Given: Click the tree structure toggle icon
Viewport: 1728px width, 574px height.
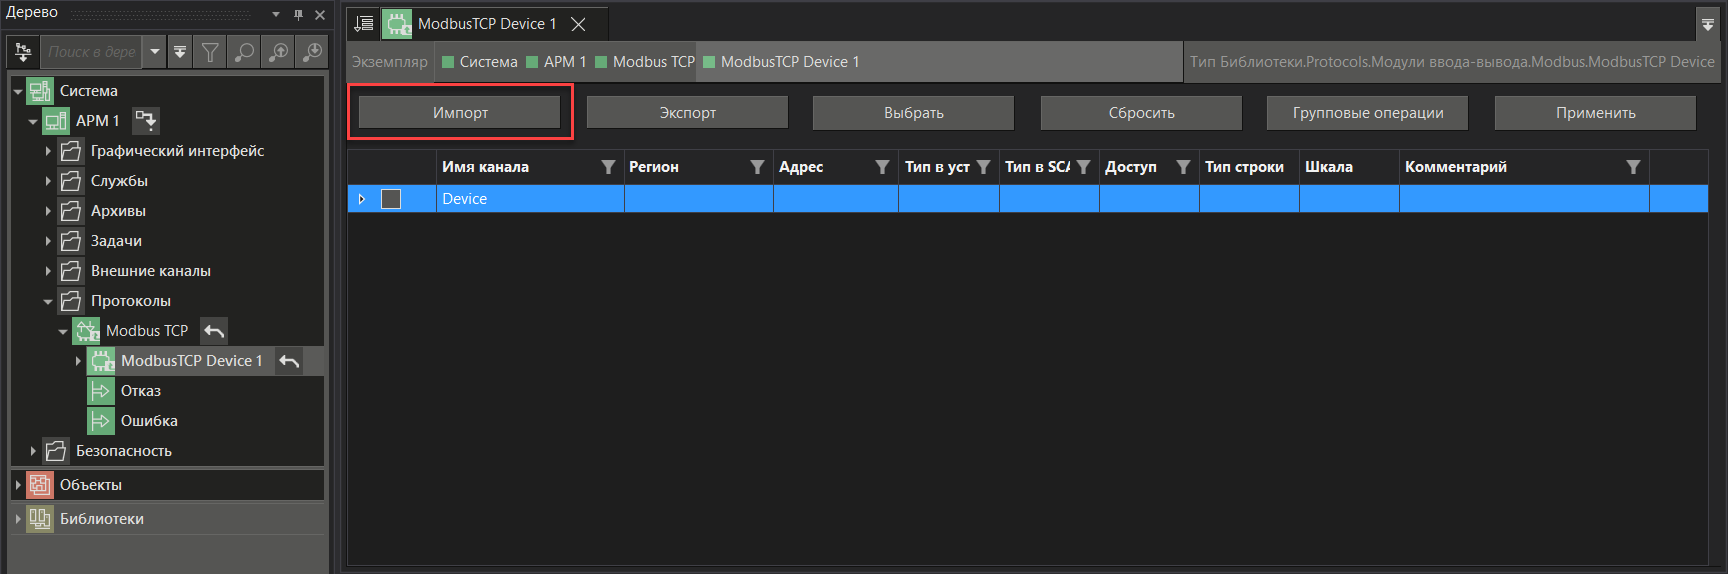Looking at the screenshot, I should click(23, 52).
